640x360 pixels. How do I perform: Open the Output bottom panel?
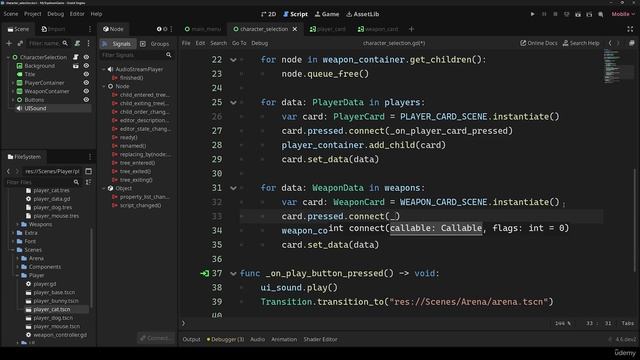click(191, 339)
